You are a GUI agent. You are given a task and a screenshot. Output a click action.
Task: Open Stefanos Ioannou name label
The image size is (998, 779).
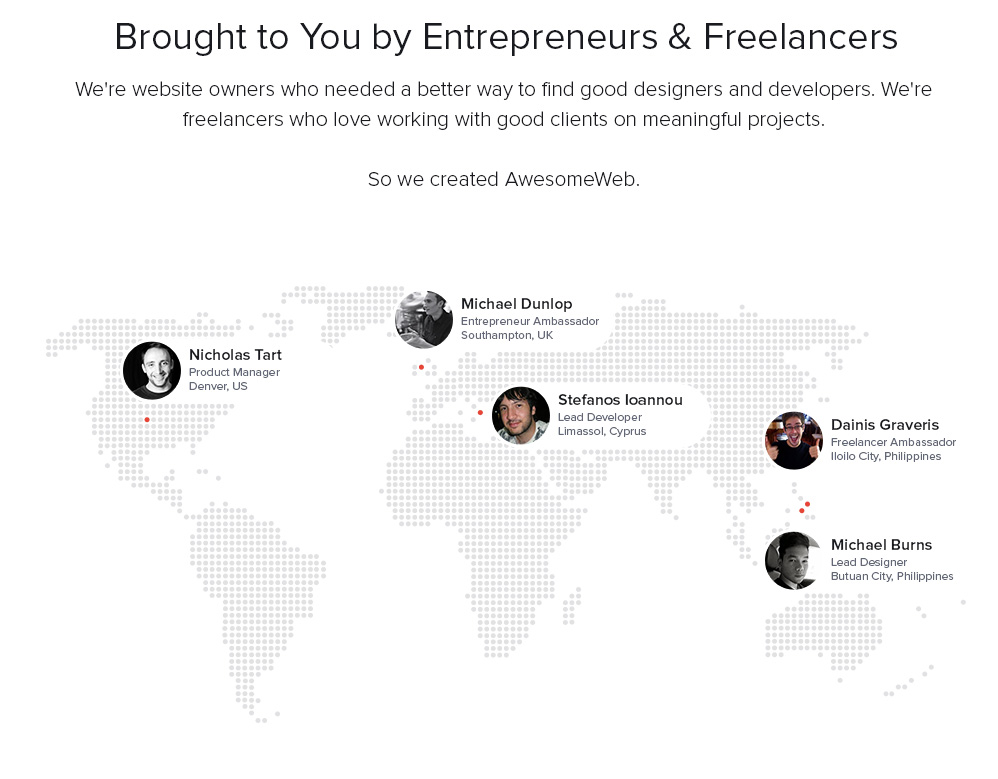click(x=620, y=400)
